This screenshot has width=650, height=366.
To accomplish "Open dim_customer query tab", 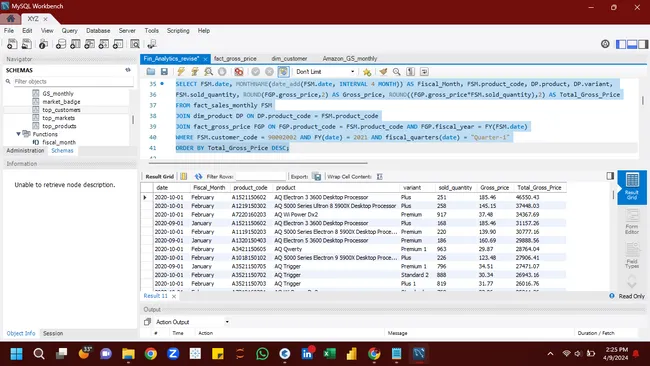I will [289, 59].
